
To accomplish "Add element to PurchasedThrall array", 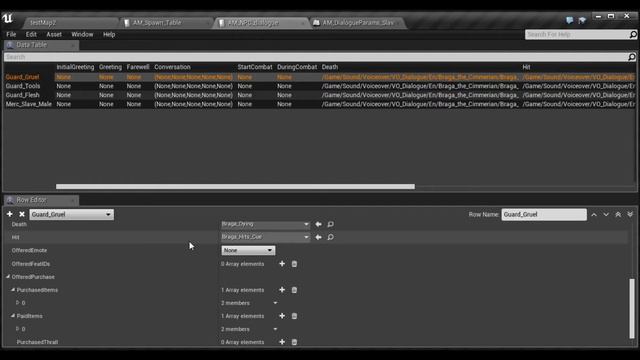I will [282, 342].
